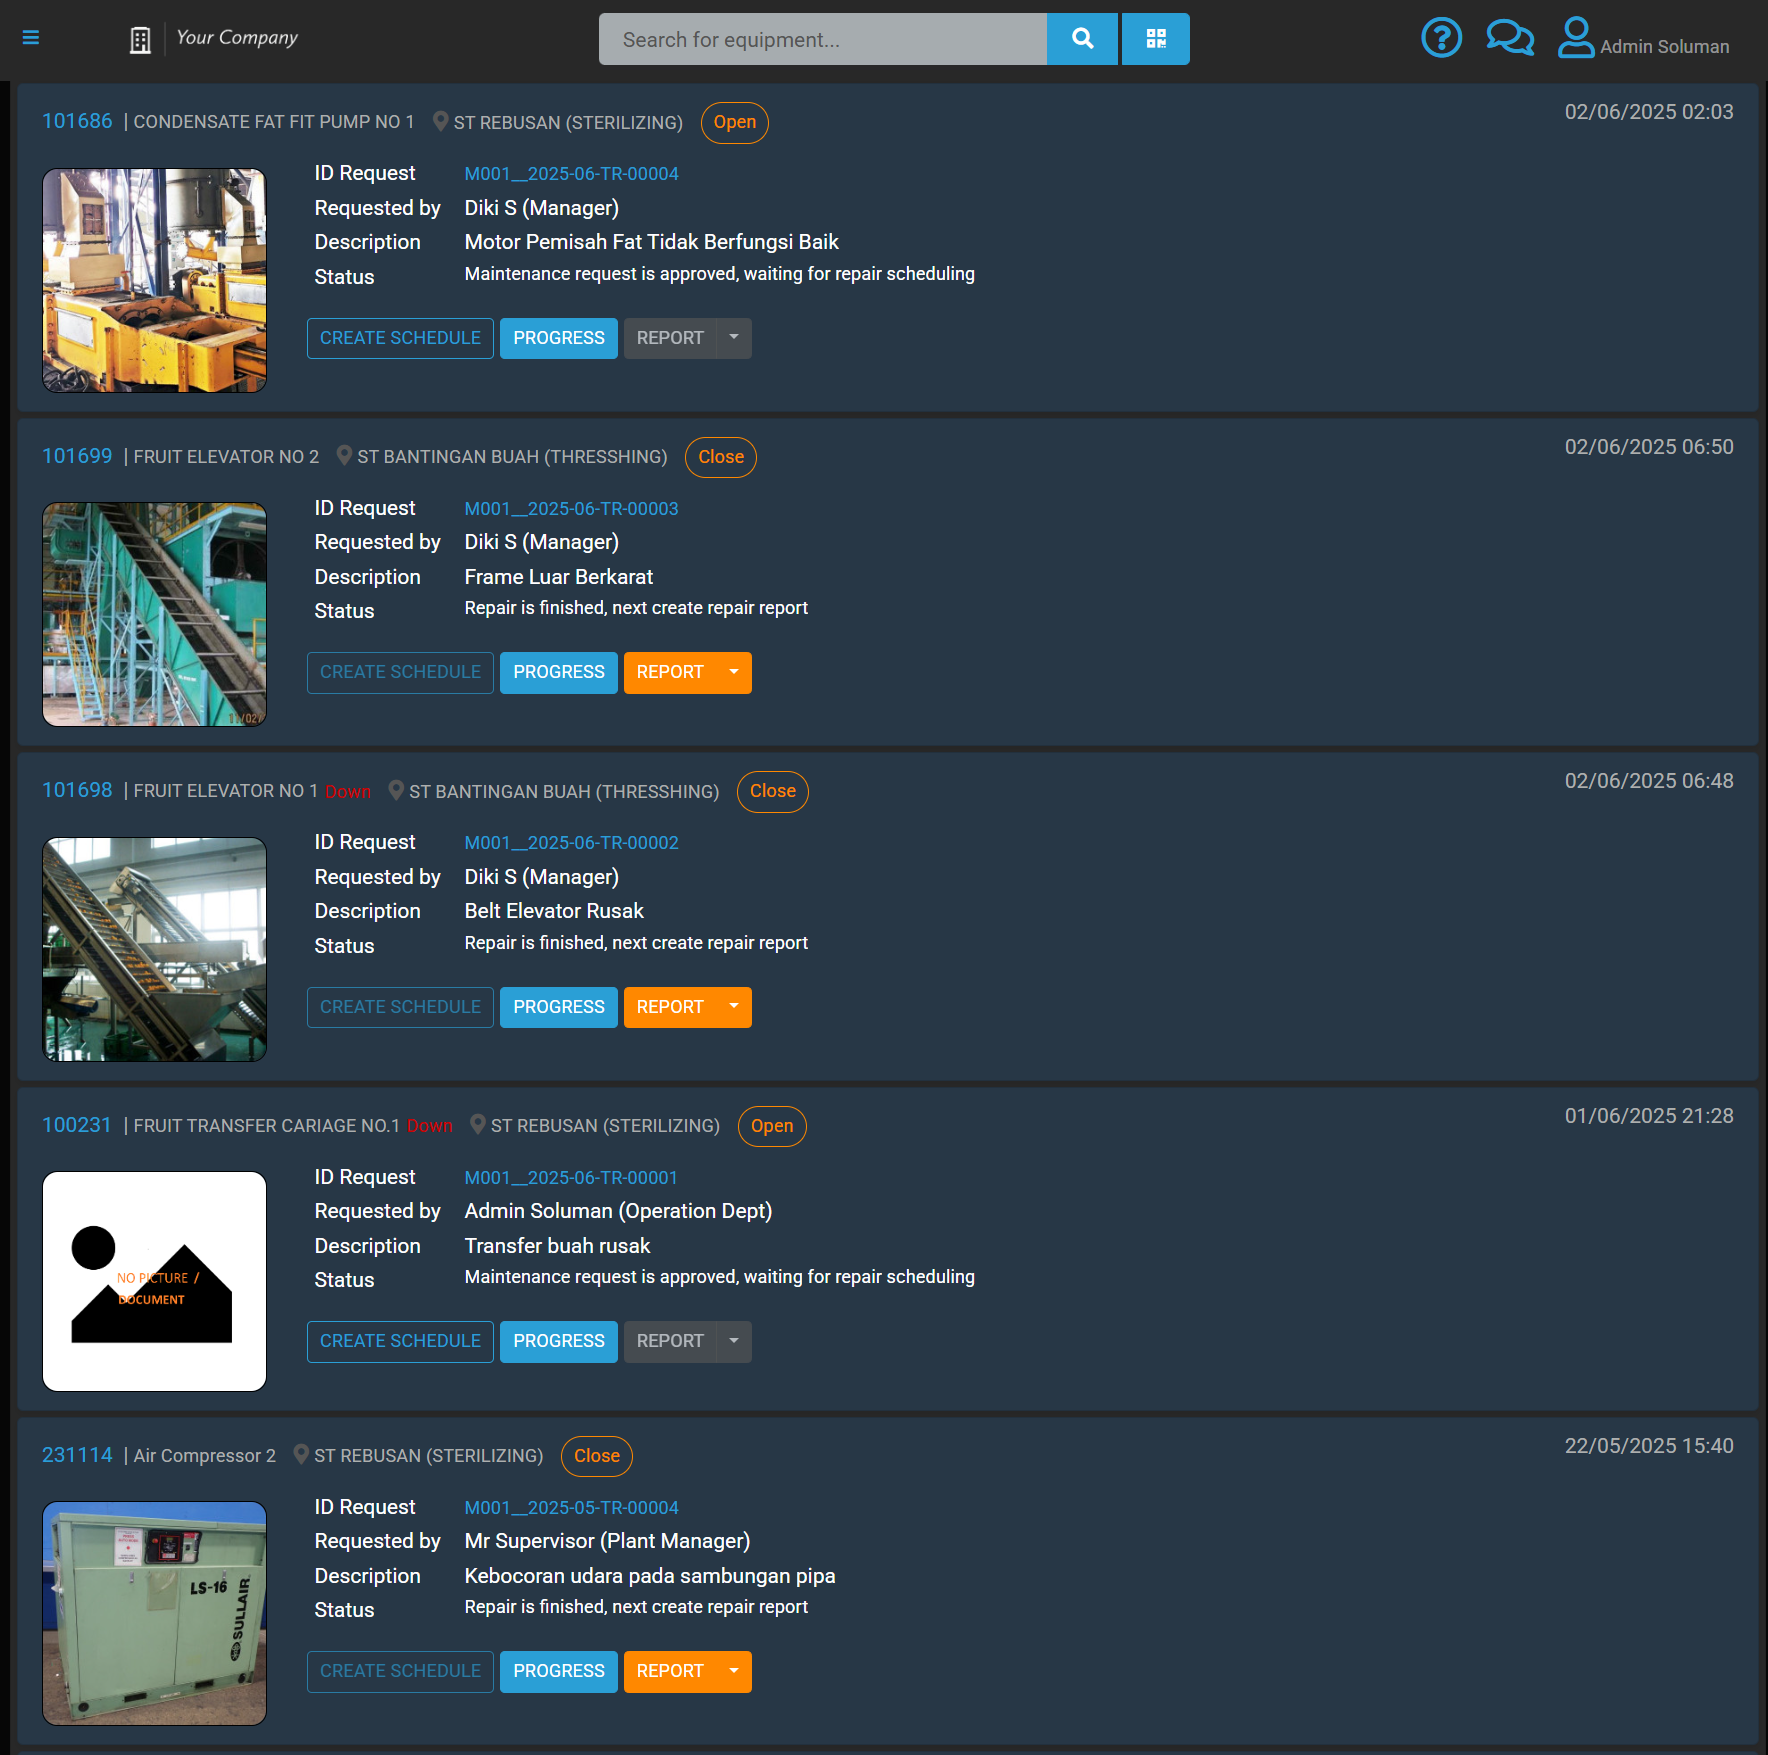Screen dimensions: 1768x1755
Task: Open the Fruit Elevator No 2 thumbnail image
Action: click(x=155, y=614)
